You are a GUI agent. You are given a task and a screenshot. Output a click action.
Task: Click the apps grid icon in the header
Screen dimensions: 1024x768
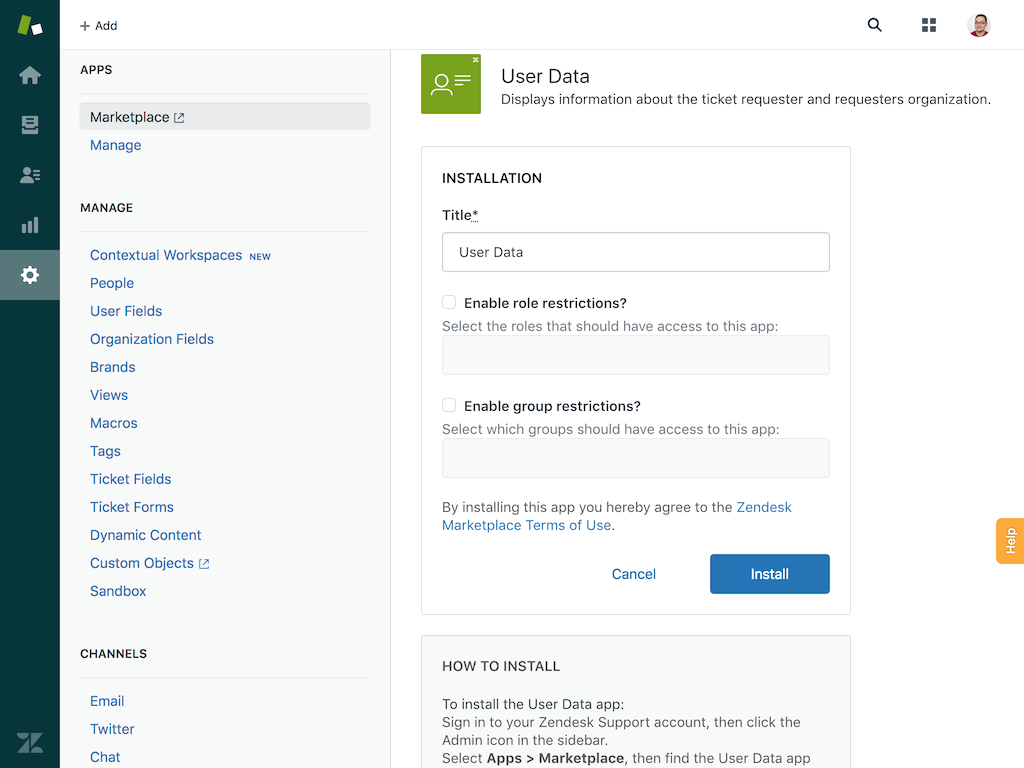click(x=928, y=25)
